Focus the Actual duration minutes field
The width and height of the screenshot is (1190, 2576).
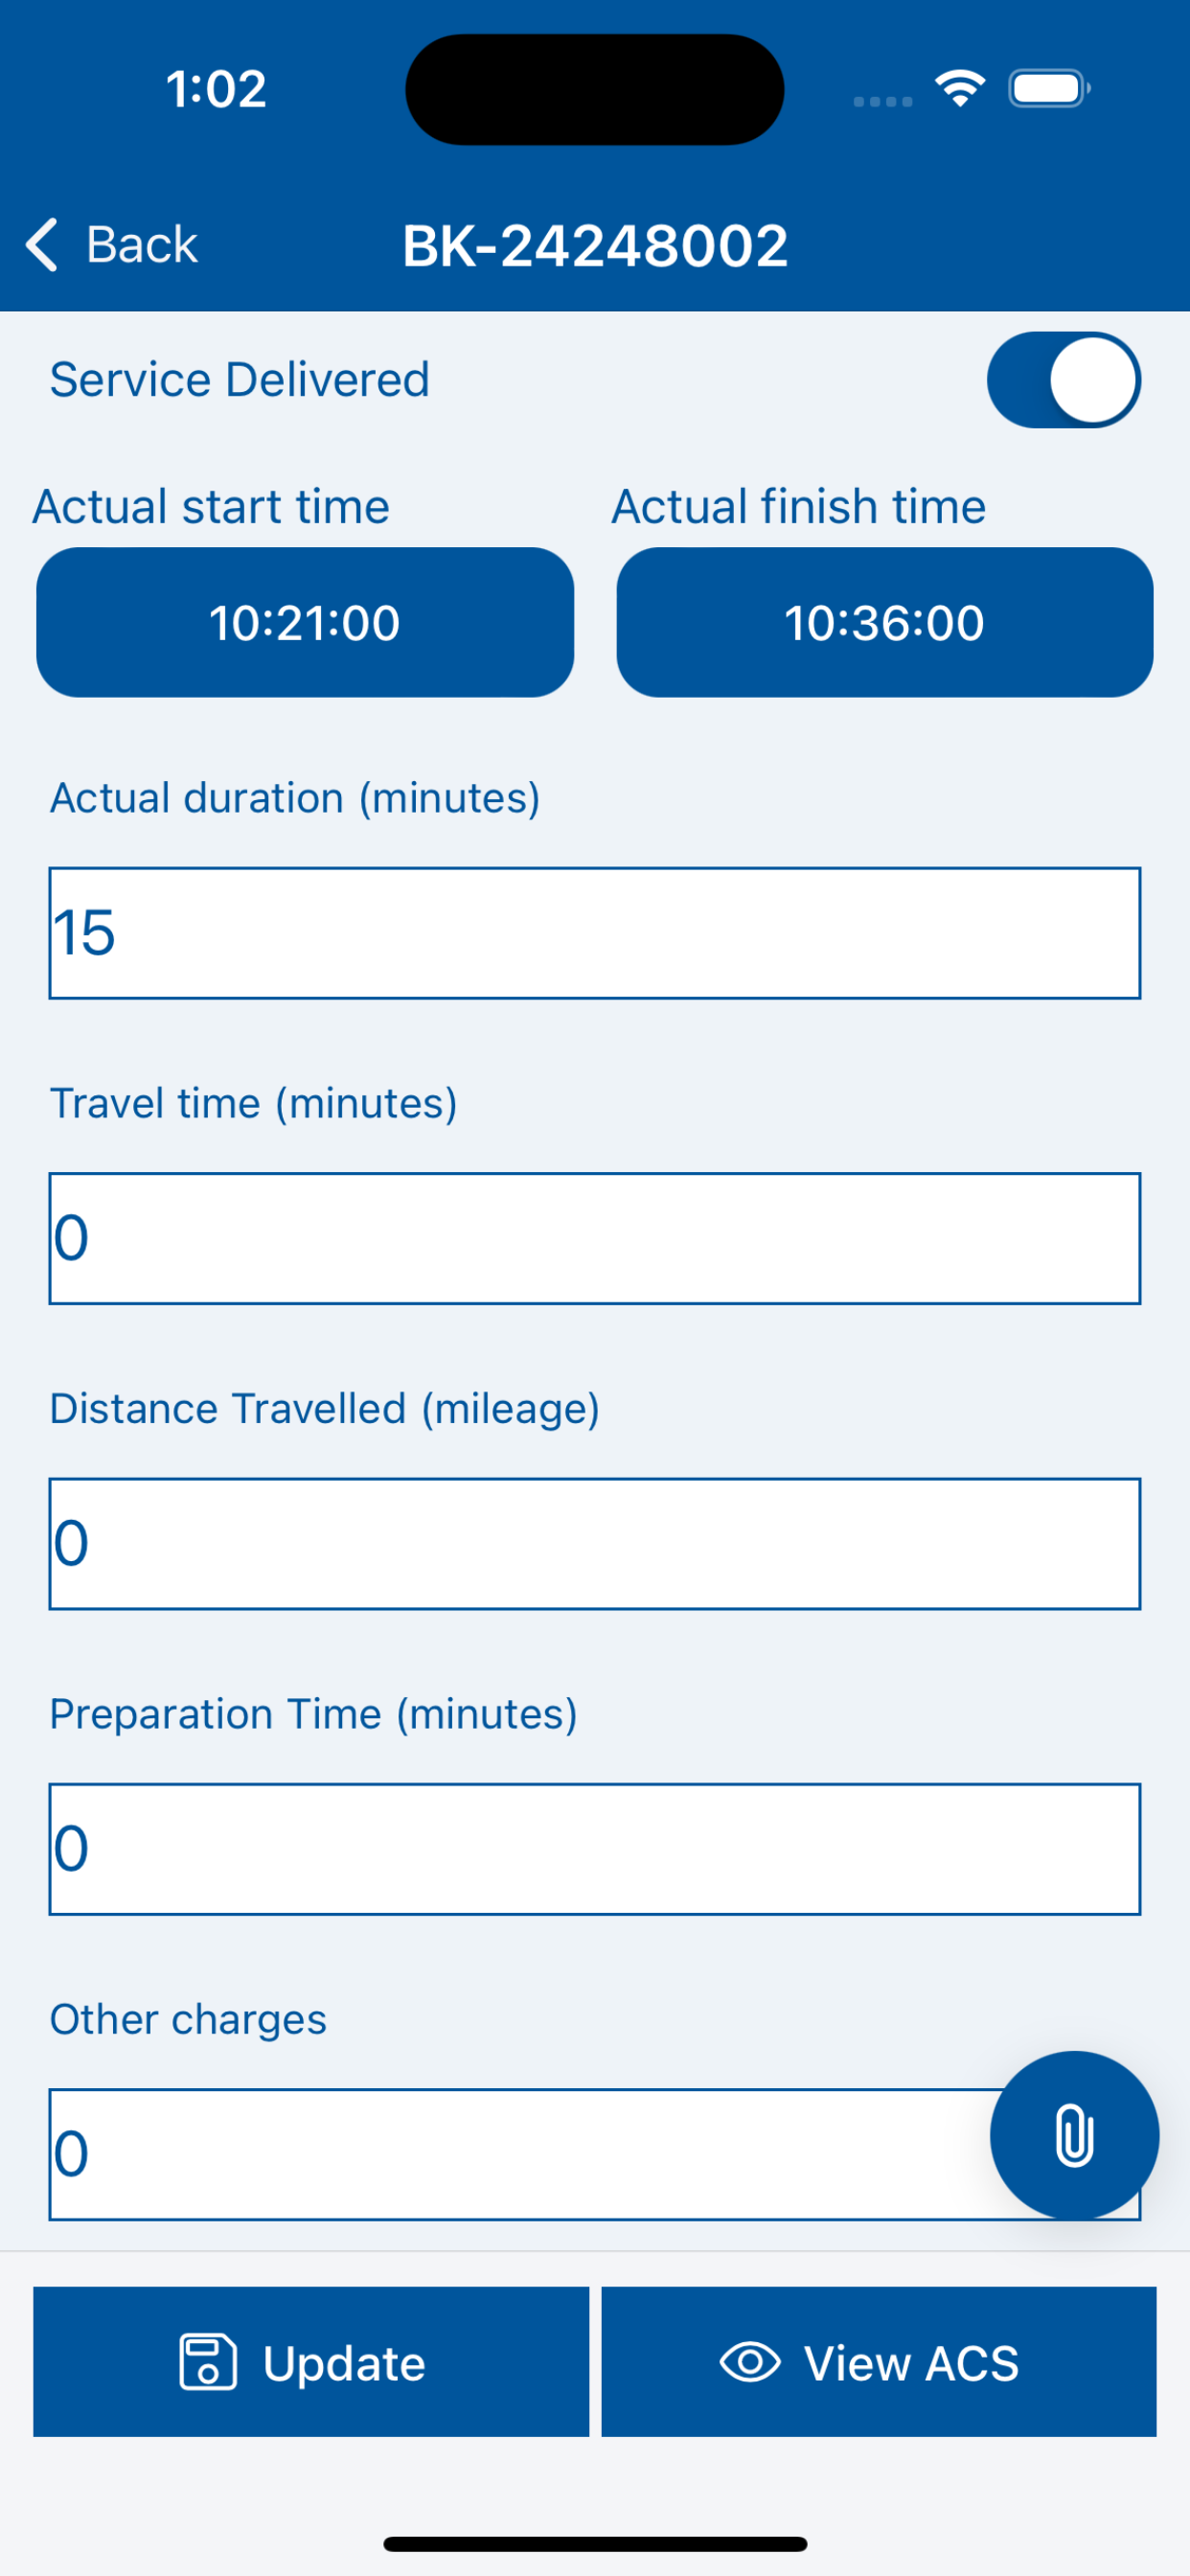[595, 933]
